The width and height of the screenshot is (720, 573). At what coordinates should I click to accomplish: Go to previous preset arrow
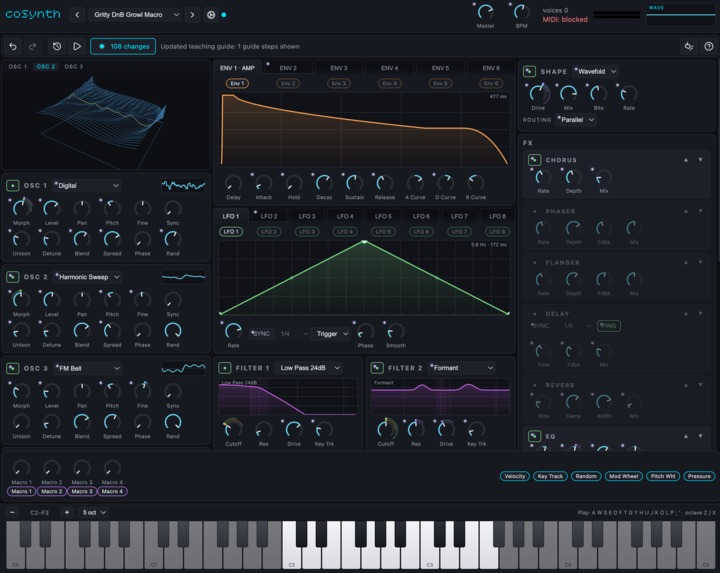pyautogui.click(x=77, y=15)
